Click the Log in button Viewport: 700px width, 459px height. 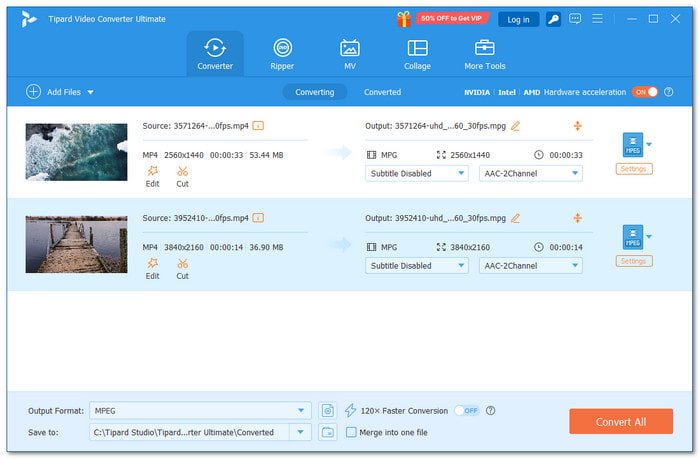coord(518,19)
